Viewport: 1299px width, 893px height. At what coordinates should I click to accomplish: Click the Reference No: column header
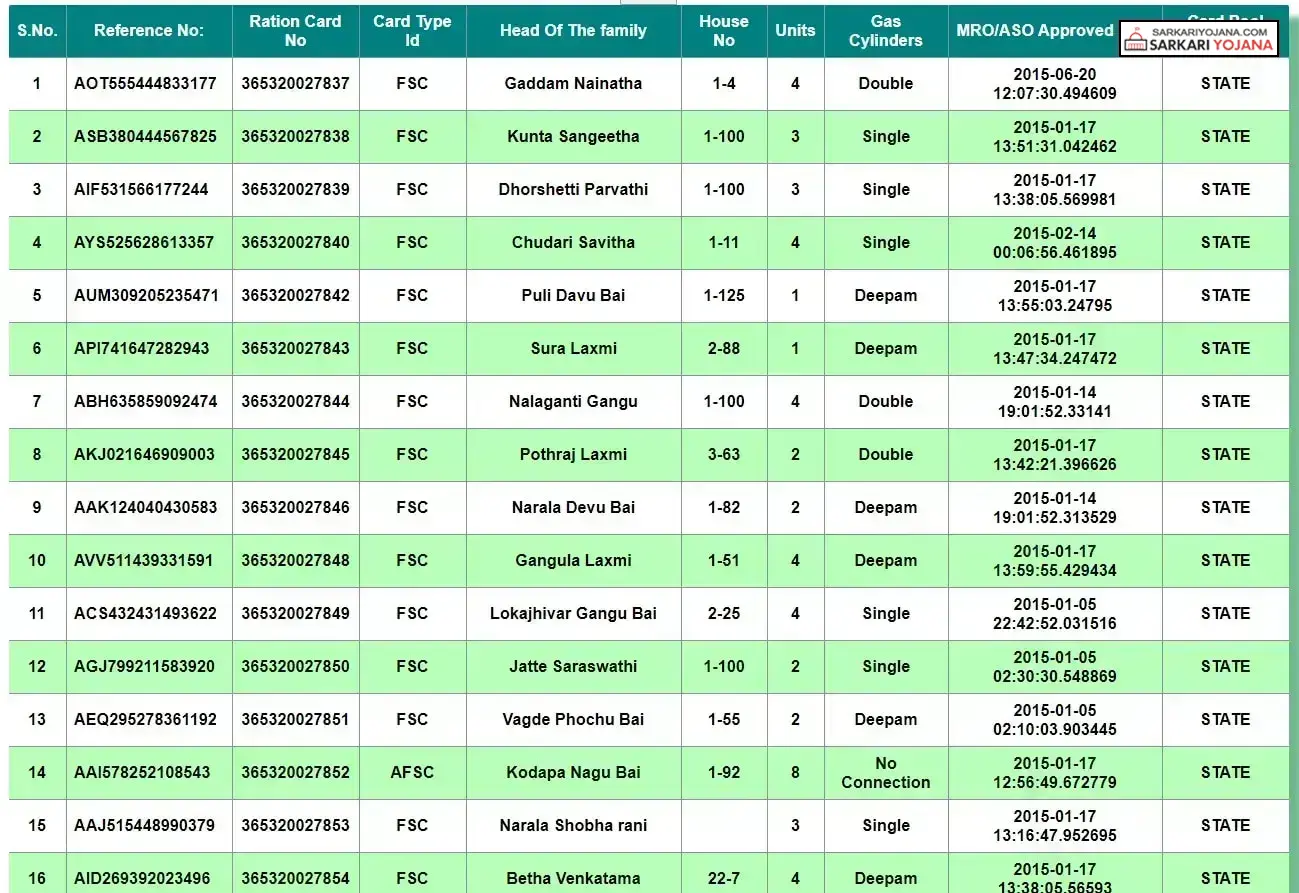149,31
